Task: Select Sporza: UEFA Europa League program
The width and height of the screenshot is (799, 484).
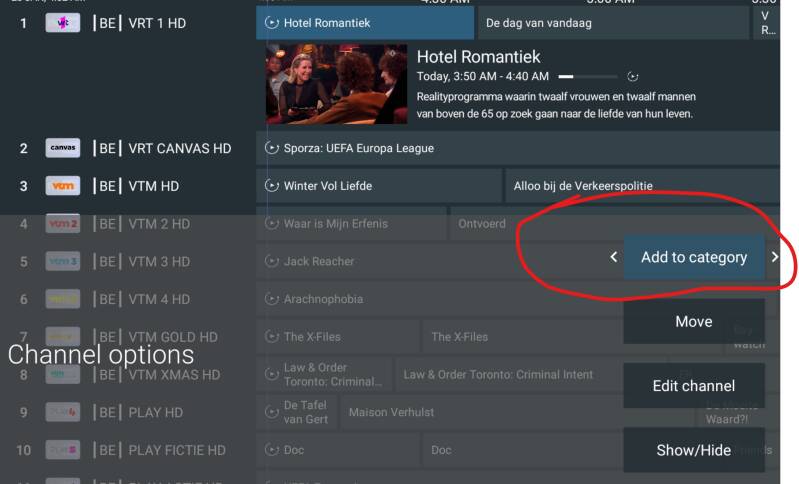Action: [x=518, y=148]
